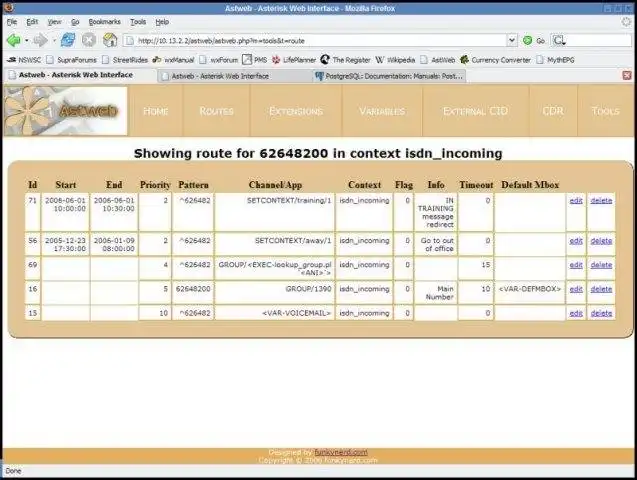This screenshot has width=637, height=480.
Task: Edit route with Id 56
Action: [x=576, y=241]
